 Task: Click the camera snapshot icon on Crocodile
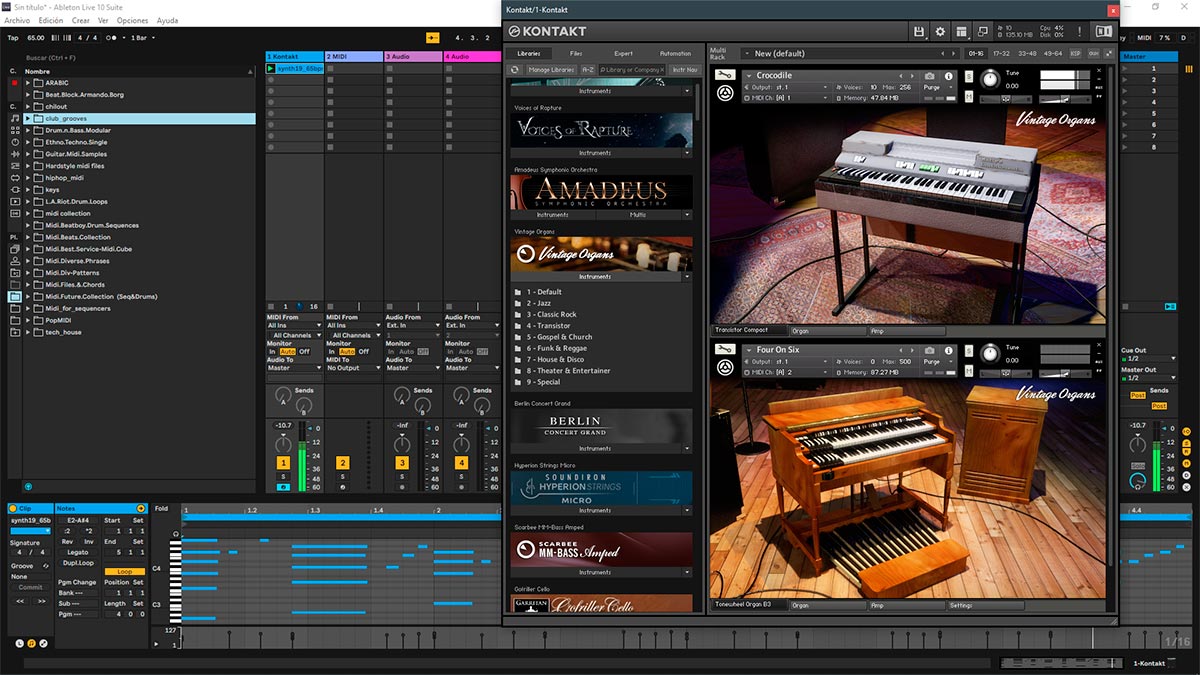[x=930, y=76]
